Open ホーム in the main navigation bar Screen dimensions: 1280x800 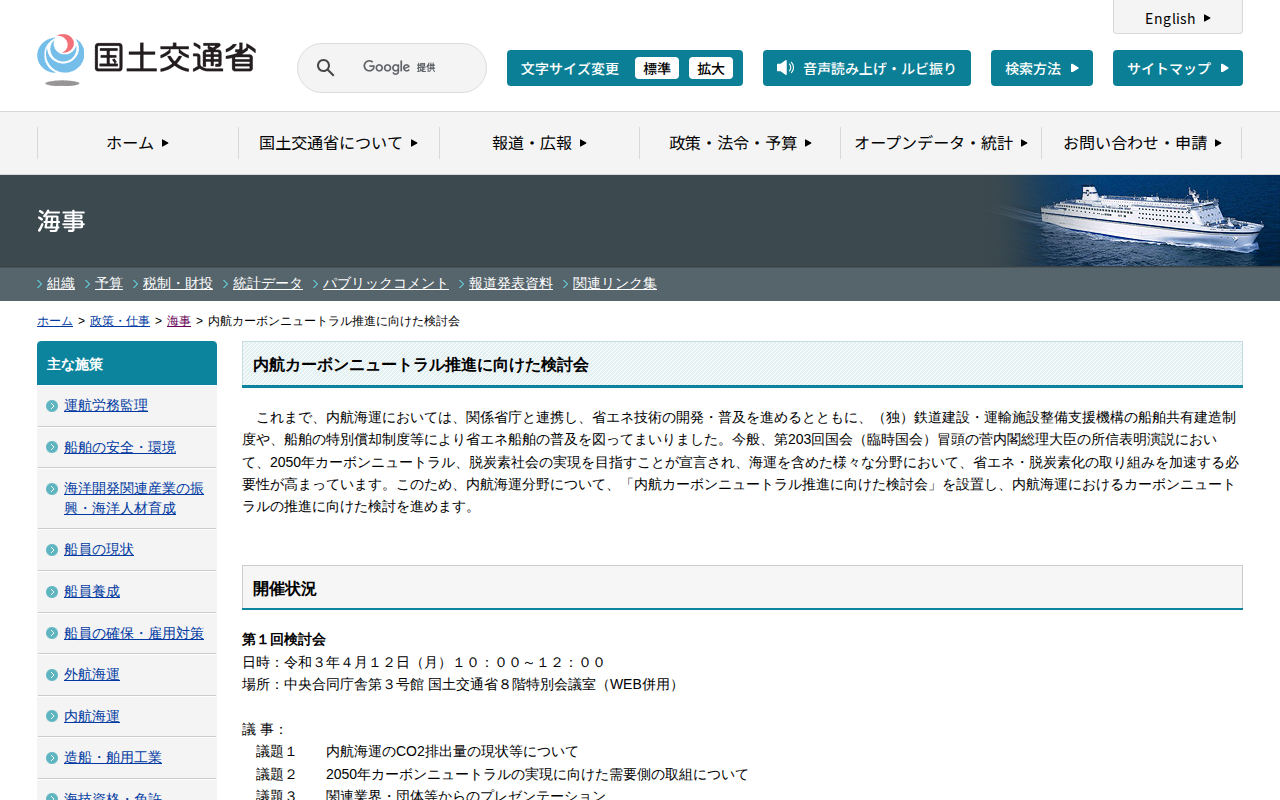tap(138, 143)
